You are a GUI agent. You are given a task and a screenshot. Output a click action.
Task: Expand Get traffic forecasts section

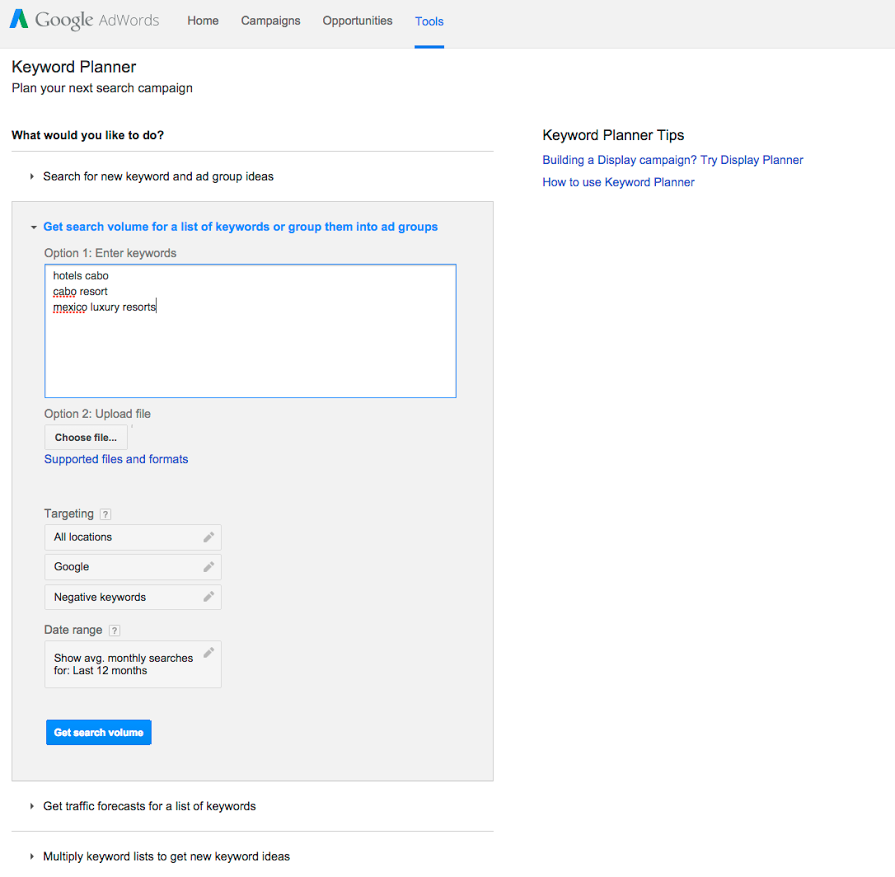(x=149, y=806)
